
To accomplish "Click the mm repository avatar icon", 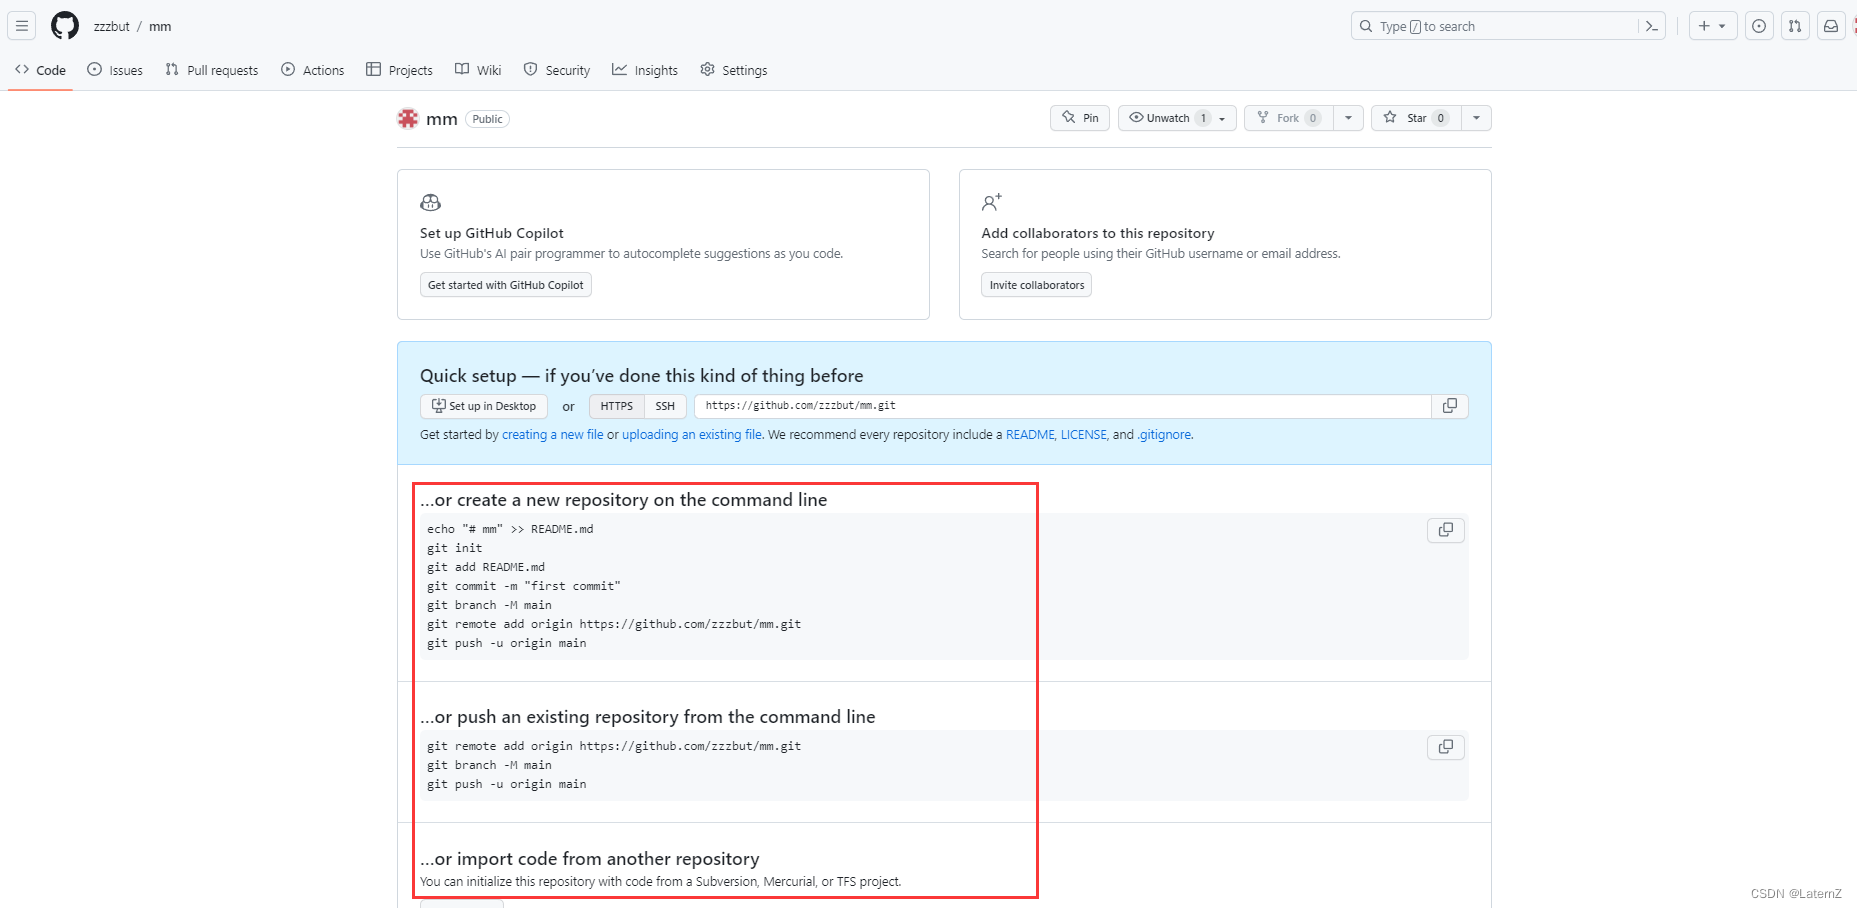I will tap(408, 118).
